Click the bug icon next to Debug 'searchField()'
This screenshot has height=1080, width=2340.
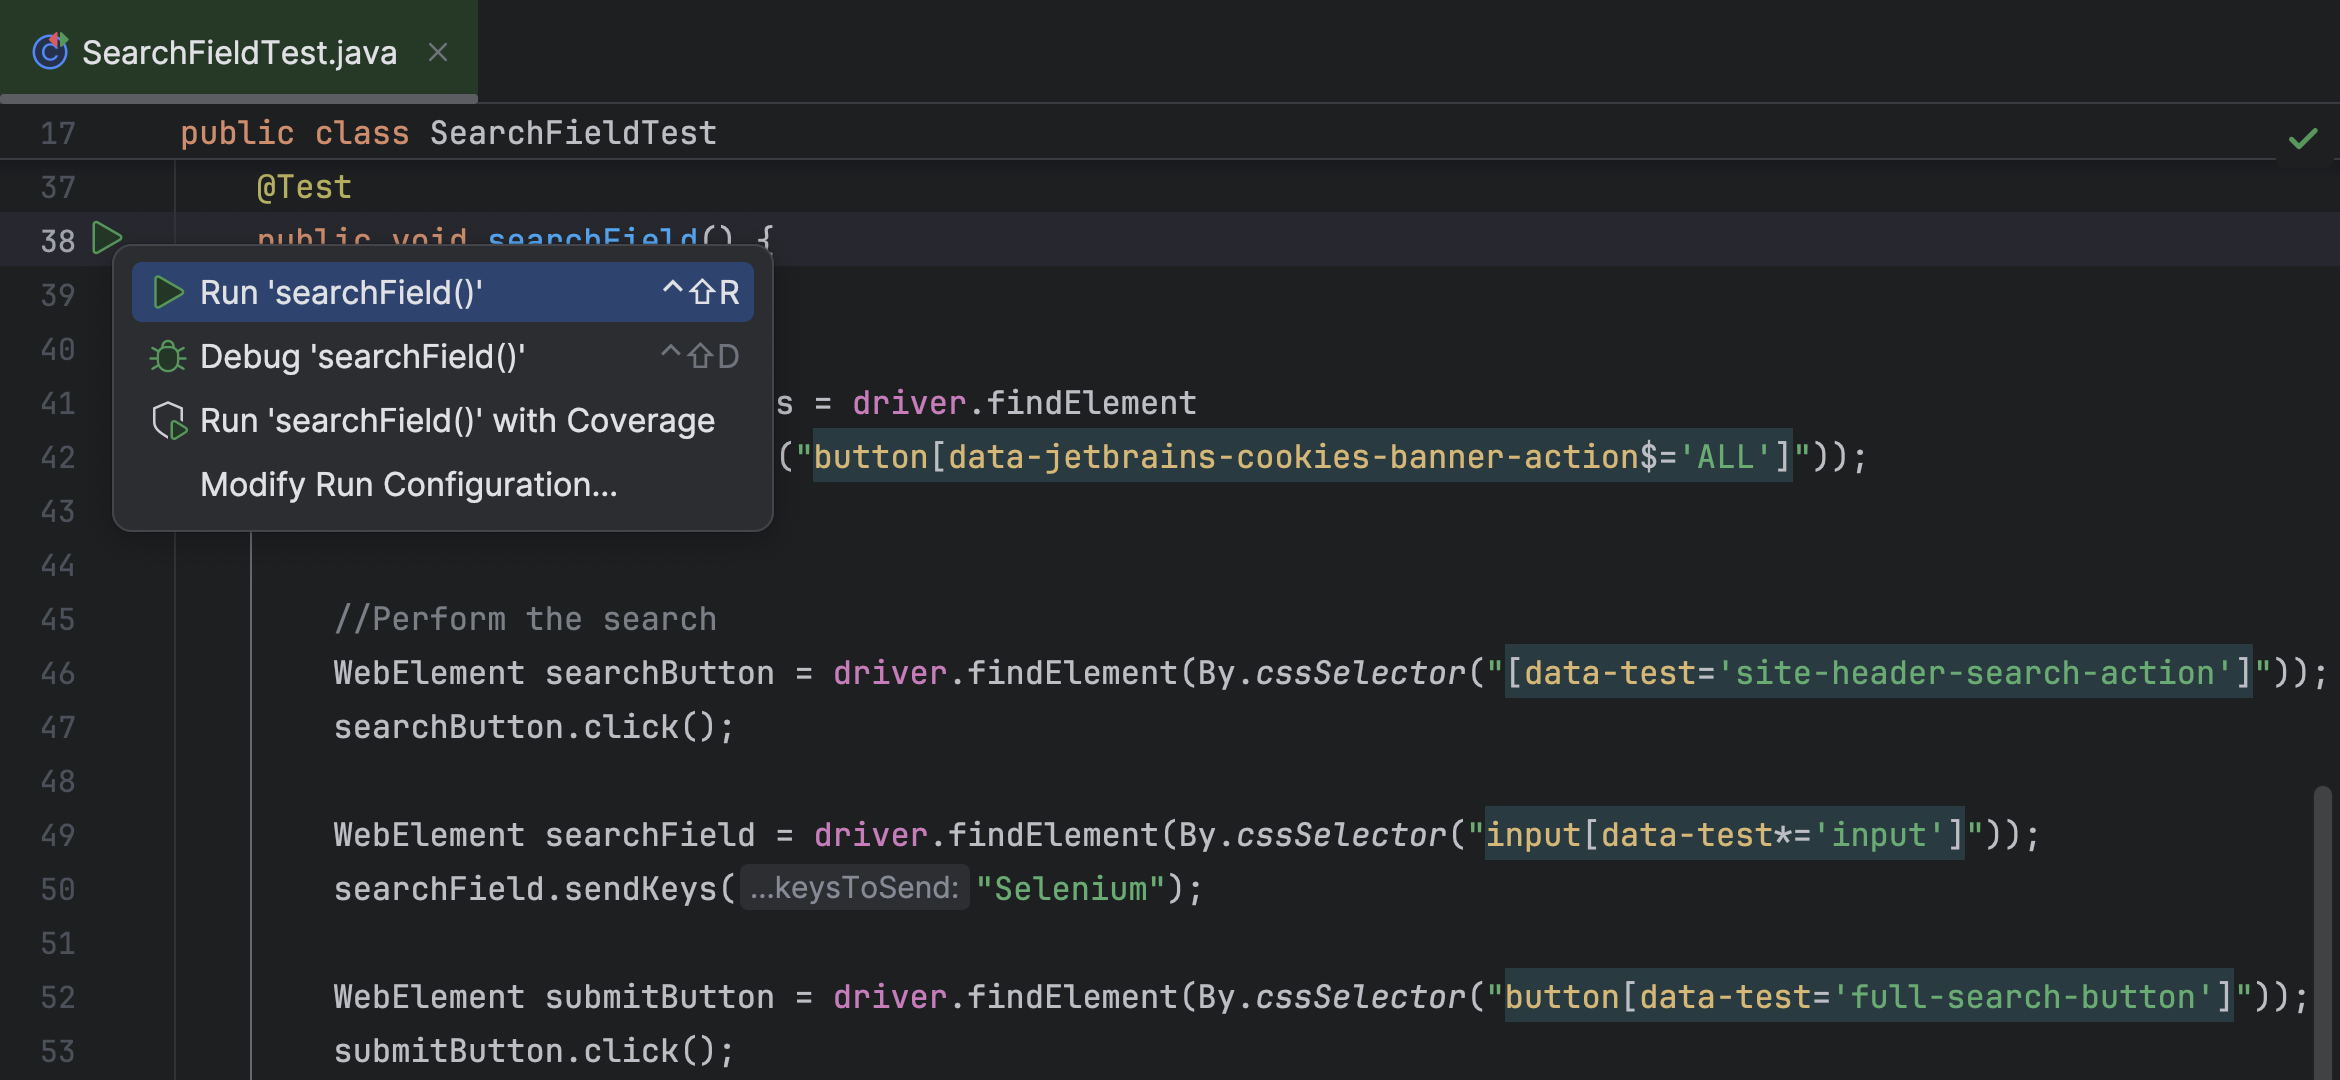click(x=167, y=356)
